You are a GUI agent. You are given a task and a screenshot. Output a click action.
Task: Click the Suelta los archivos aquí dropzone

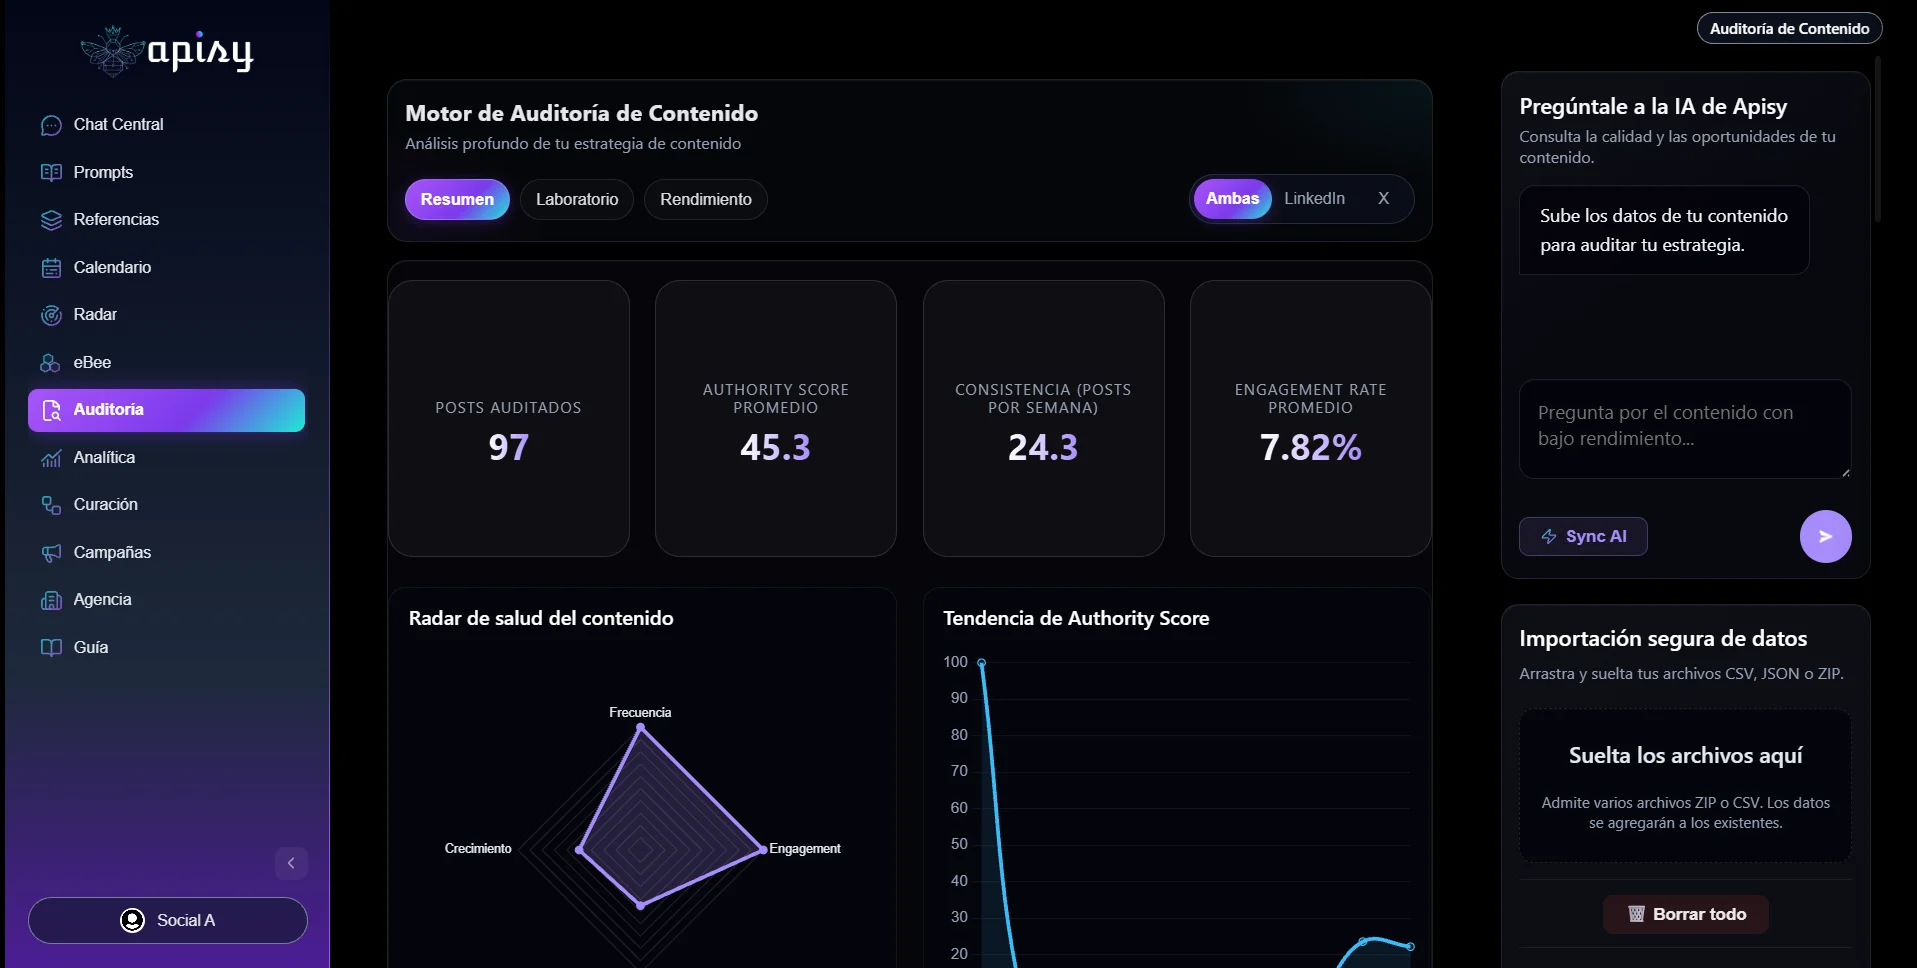(1685, 786)
